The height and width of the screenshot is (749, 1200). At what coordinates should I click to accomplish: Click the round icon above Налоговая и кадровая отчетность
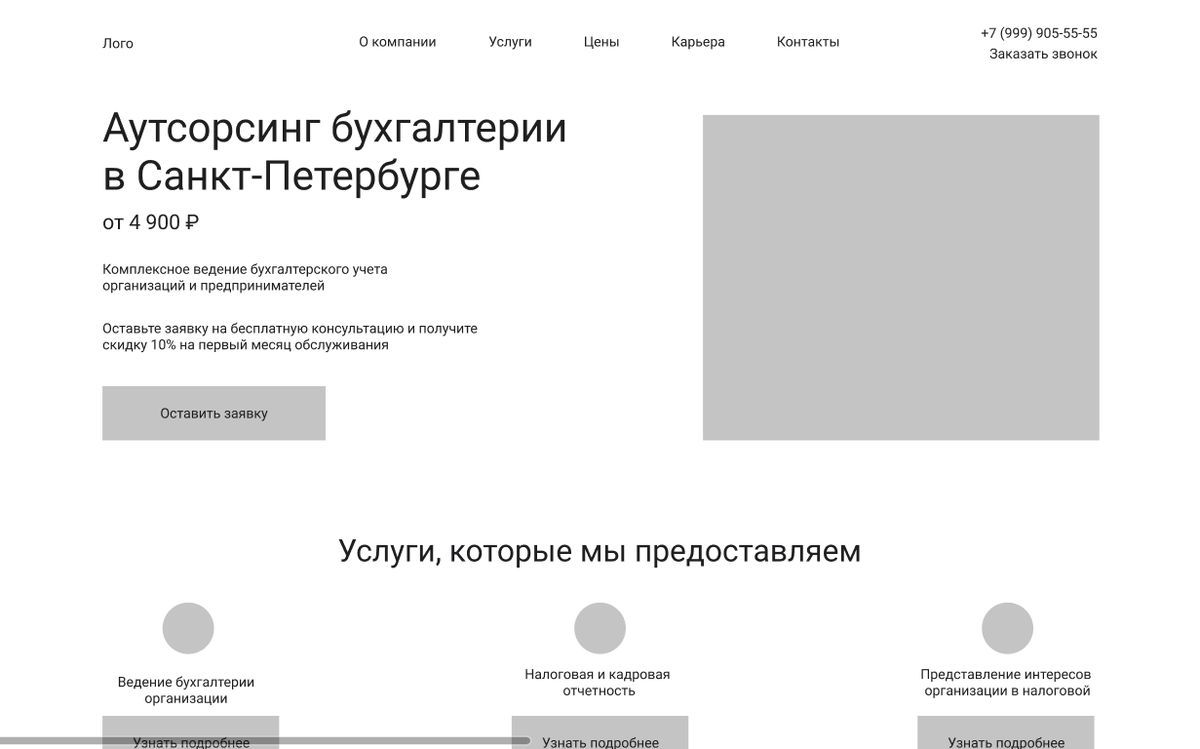click(x=600, y=628)
